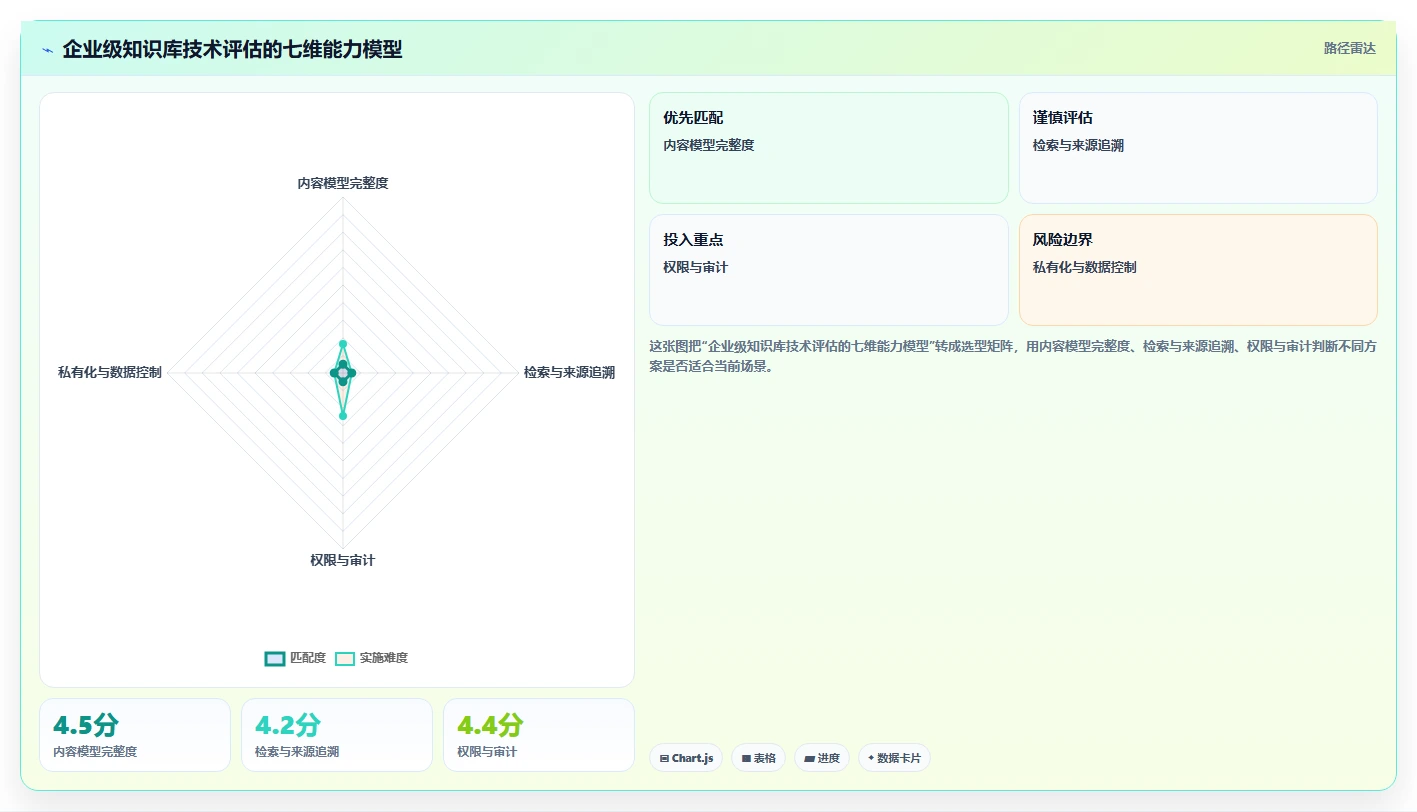Toggle the 匹配度 legend item
The width and height of the screenshot is (1417, 812).
[x=295, y=658]
